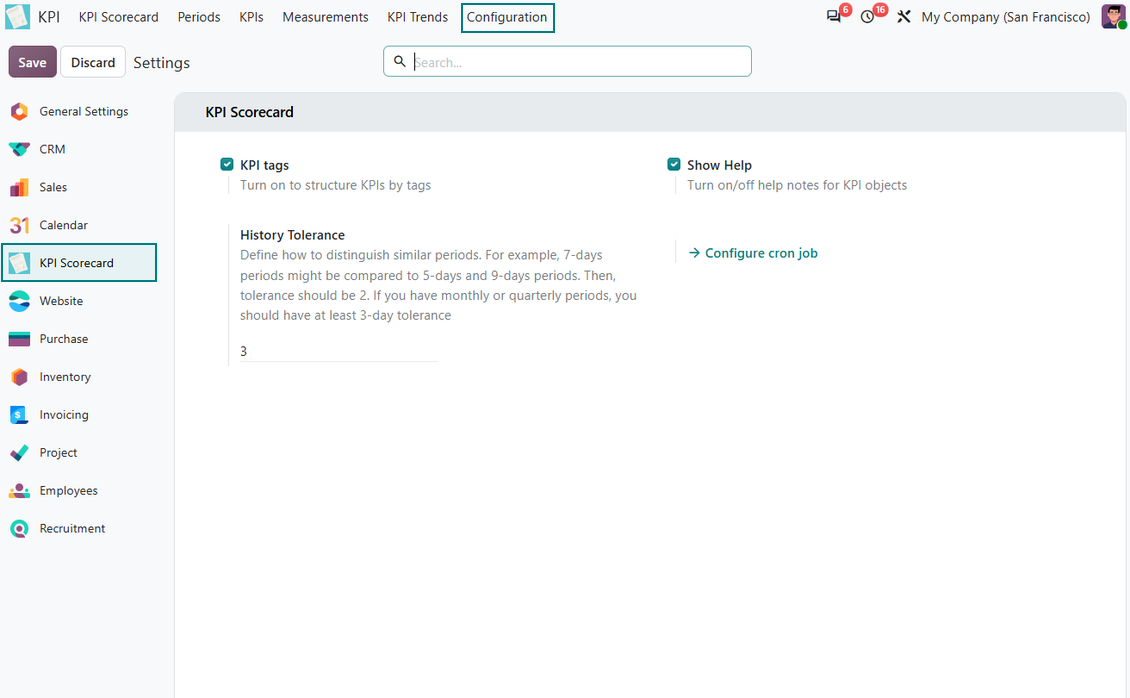Image resolution: width=1130 pixels, height=698 pixels.
Task: Discard the settings changes
Action: coord(93,62)
